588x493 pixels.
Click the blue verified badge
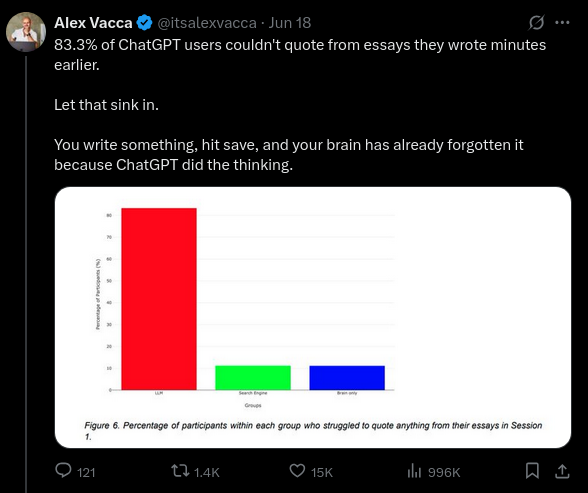[x=144, y=23]
